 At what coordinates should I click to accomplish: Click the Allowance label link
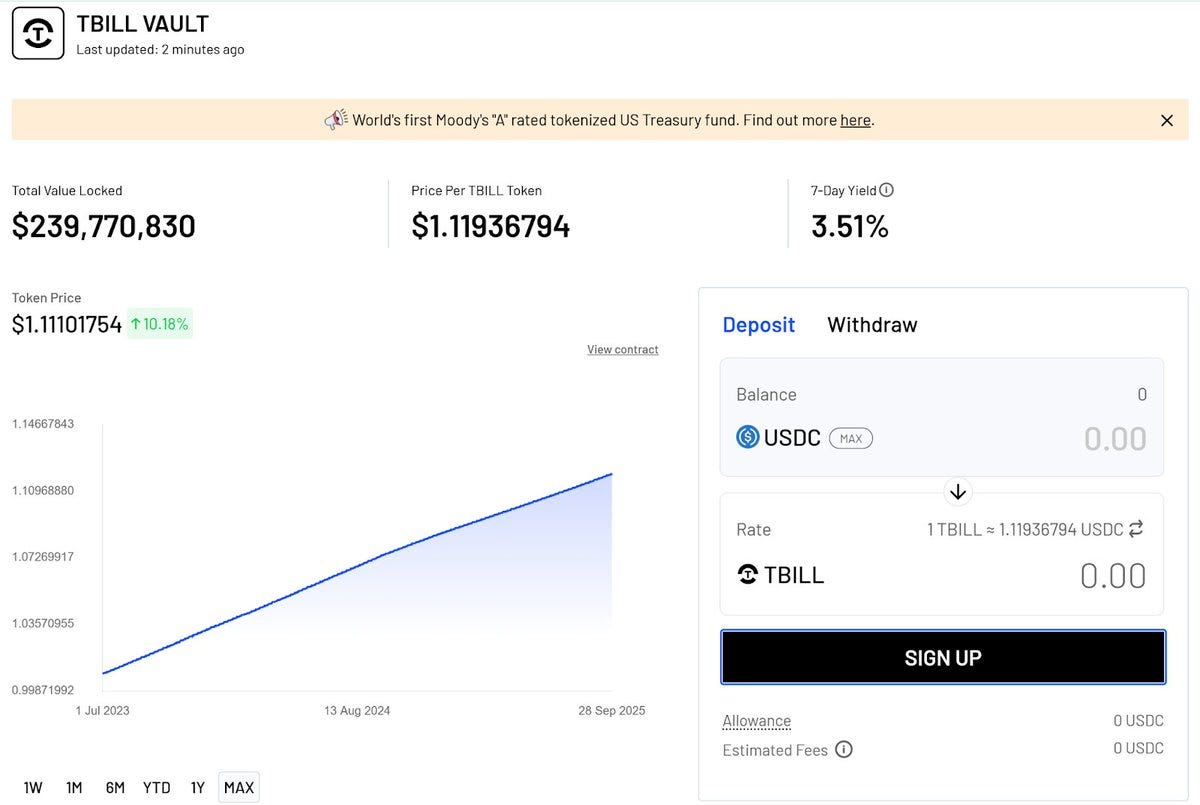(757, 721)
